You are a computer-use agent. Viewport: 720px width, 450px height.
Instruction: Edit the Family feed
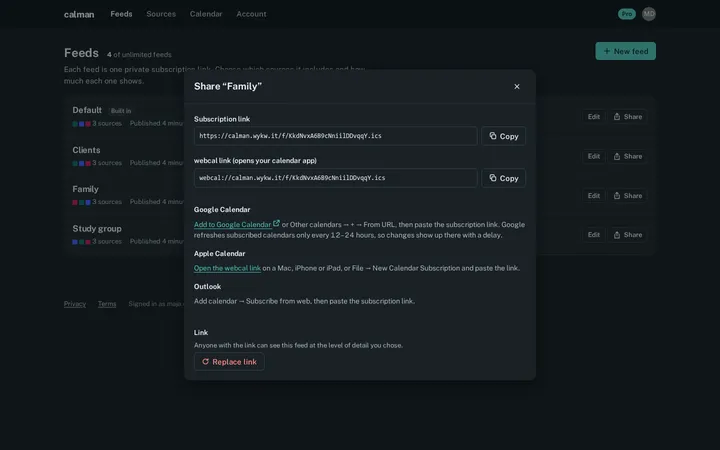click(594, 196)
